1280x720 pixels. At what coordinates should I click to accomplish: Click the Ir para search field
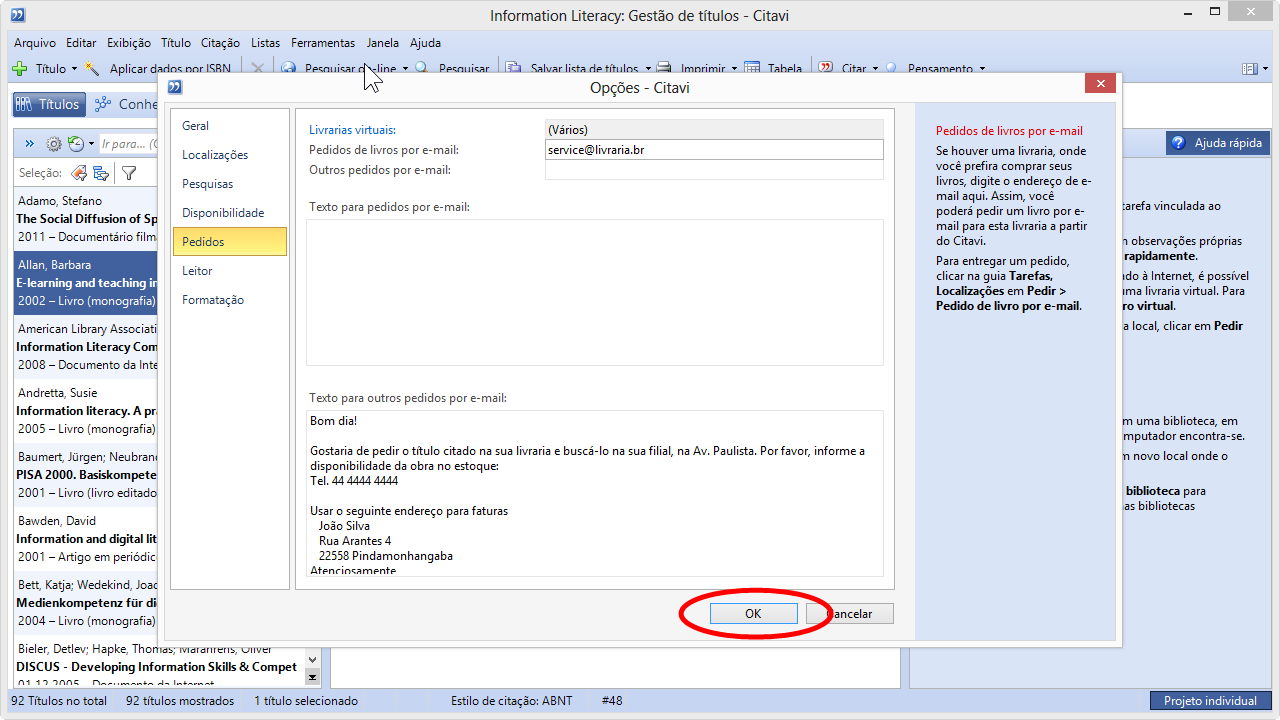point(128,144)
